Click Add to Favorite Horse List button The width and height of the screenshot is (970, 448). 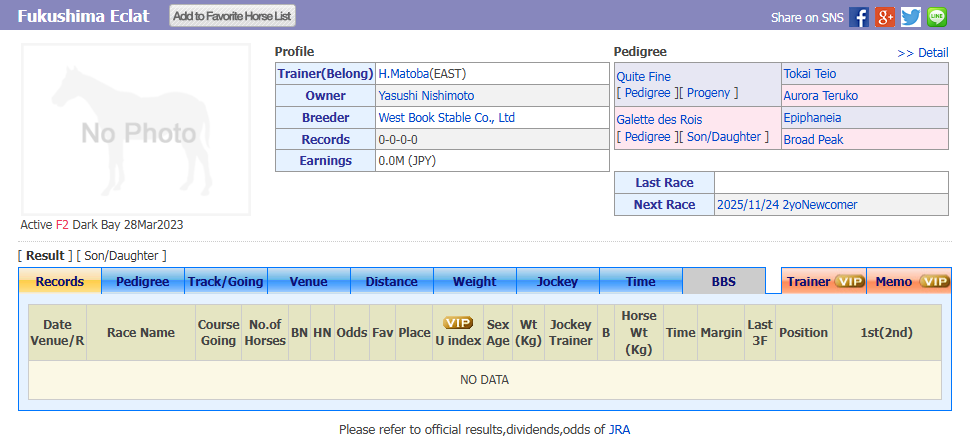(x=233, y=16)
